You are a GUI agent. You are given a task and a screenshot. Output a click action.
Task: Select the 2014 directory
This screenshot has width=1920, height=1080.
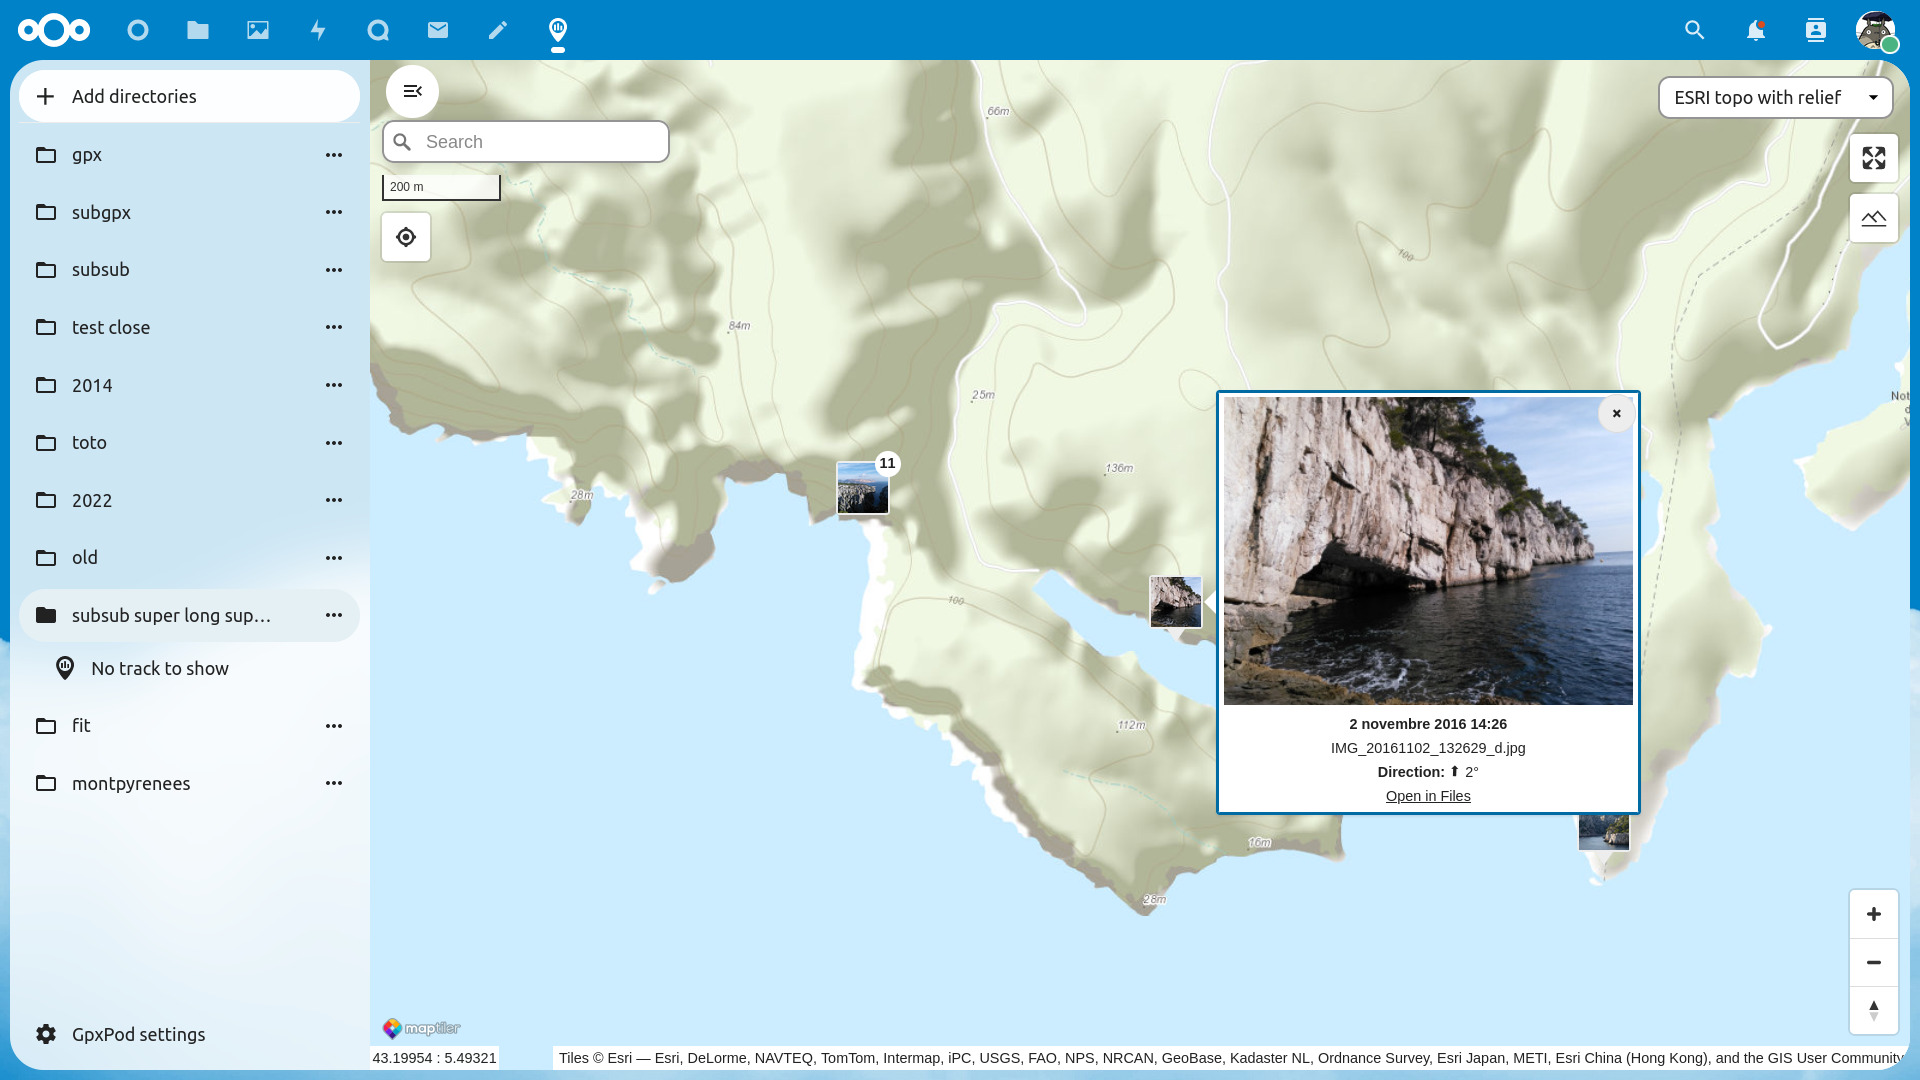92,385
